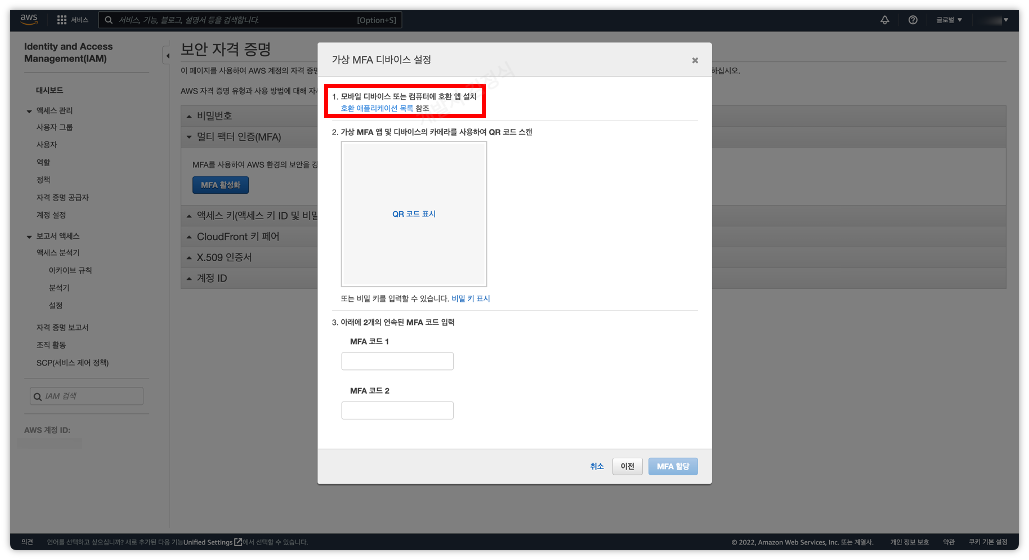Open 자격 증명 공급자 in sidebar
Screen dimensions: 1029x560
point(62,198)
